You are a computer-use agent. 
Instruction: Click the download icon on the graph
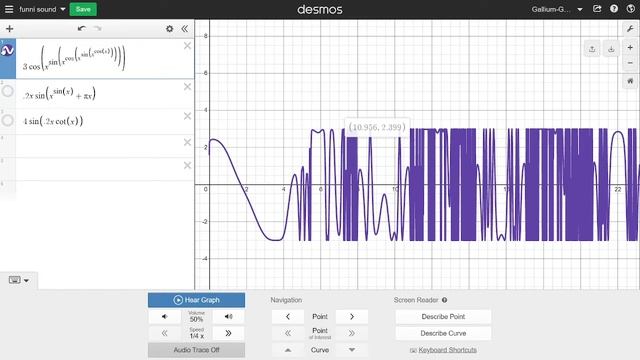(611, 49)
